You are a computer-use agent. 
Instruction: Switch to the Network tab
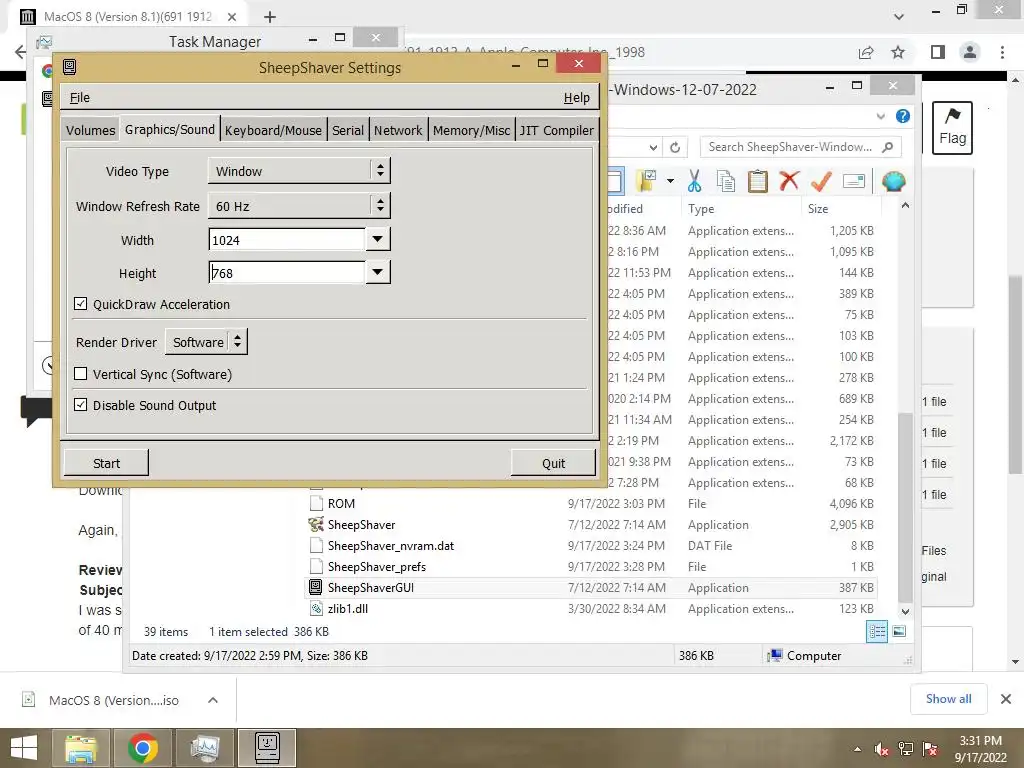point(398,130)
